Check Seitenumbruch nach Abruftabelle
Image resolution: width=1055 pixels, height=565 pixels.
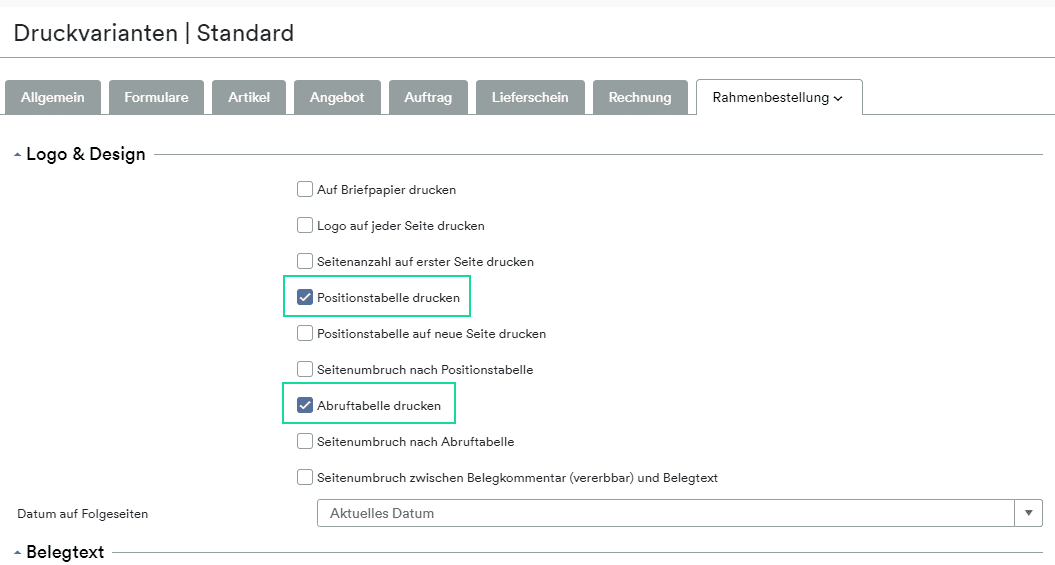click(x=305, y=441)
